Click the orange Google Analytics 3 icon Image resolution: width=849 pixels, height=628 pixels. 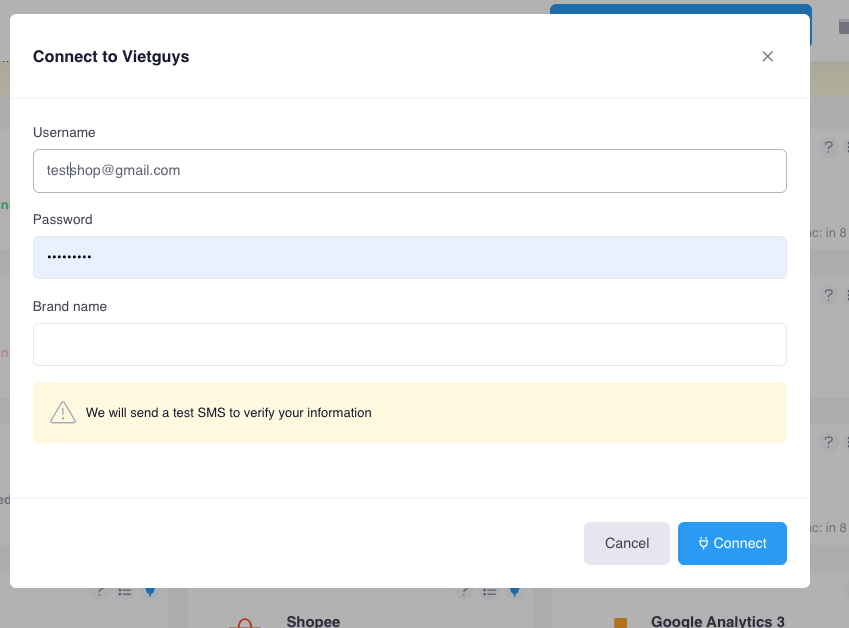[x=620, y=622]
